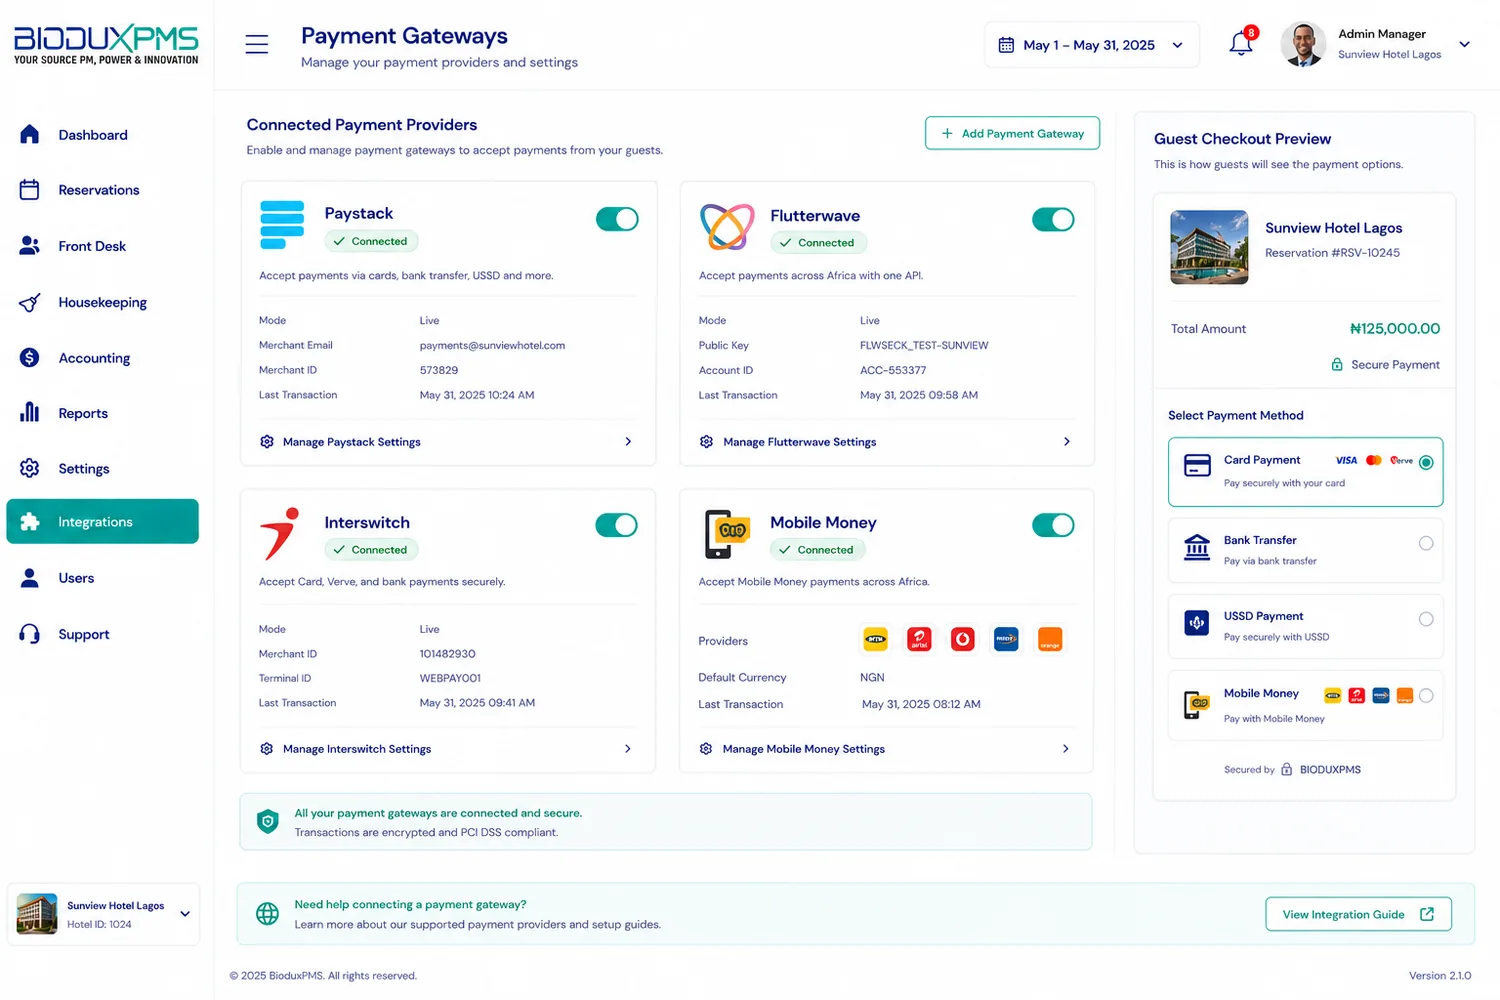This screenshot has width=1500, height=1000.
Task: Click the calendar icon in date range
Action: (1006, 45)
